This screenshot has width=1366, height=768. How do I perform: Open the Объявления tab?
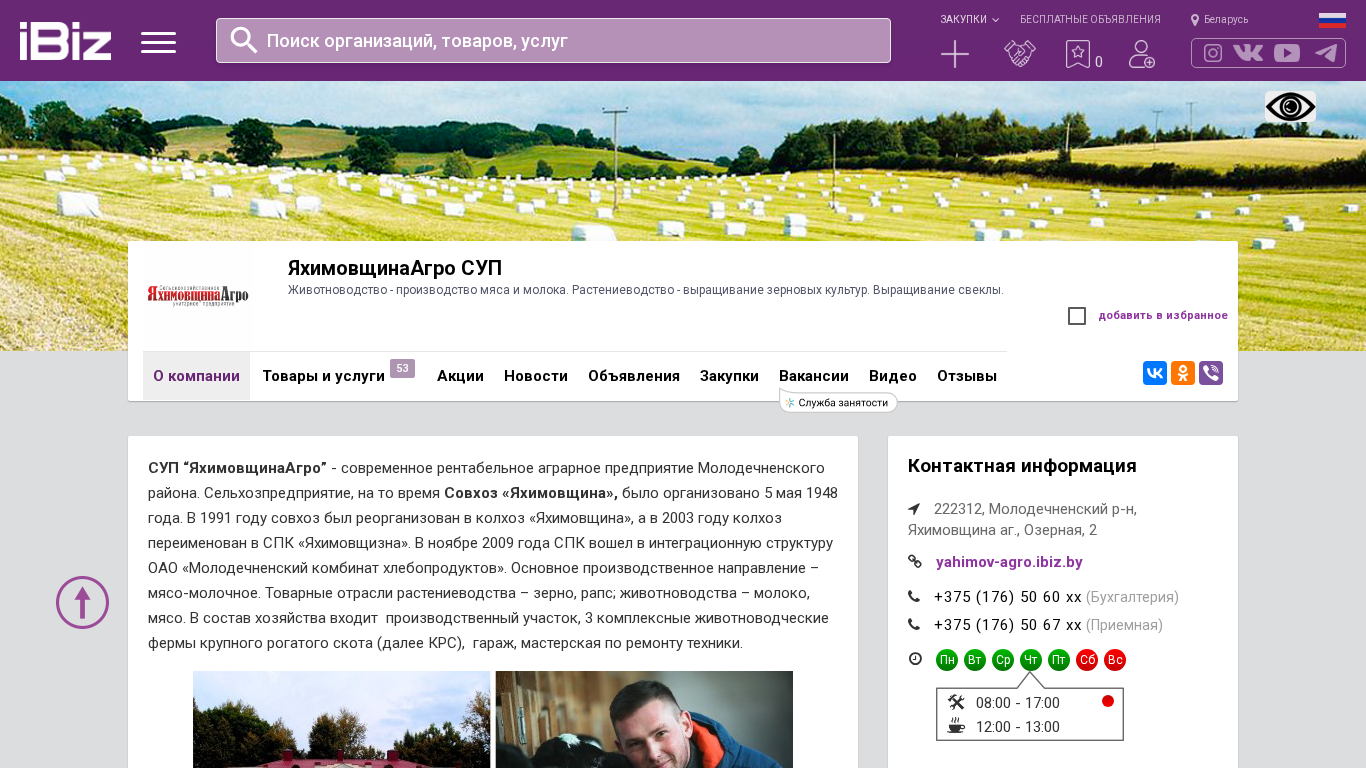click(634, 376)
